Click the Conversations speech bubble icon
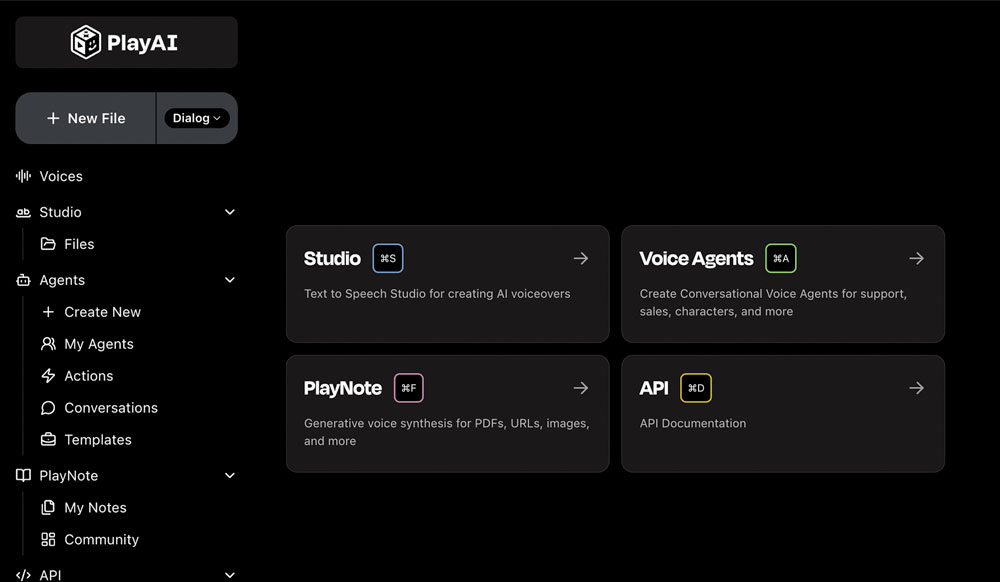Image resolution: width=1000 pixels, height=582 pixels. 48,407
